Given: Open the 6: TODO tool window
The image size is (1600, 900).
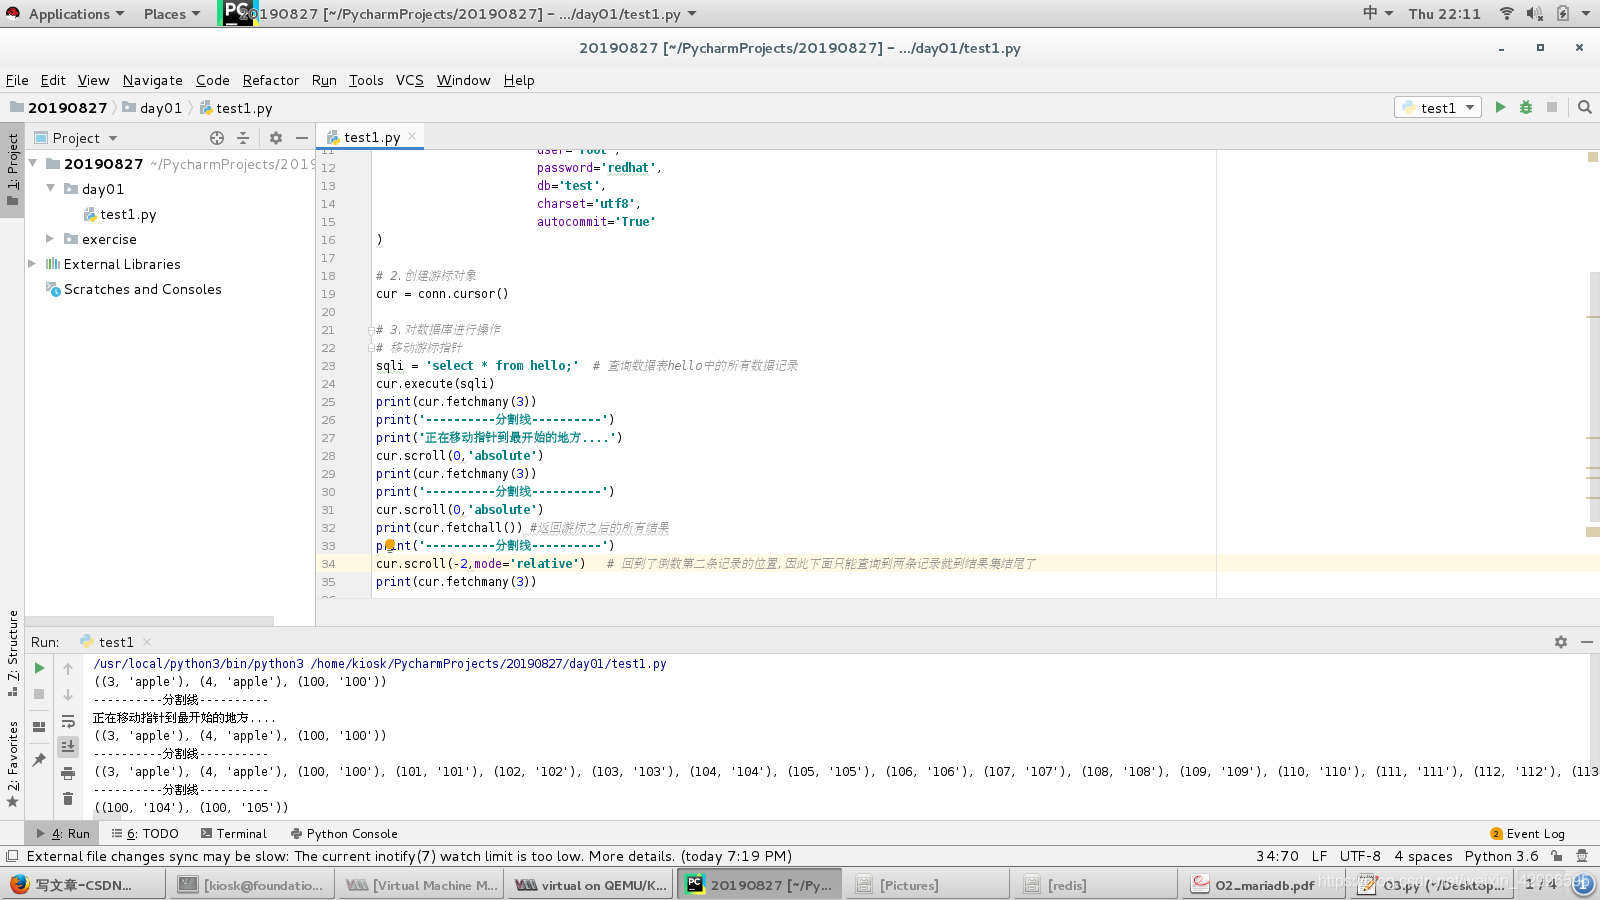Looking at the screenshot, I should tap(145, 833).
